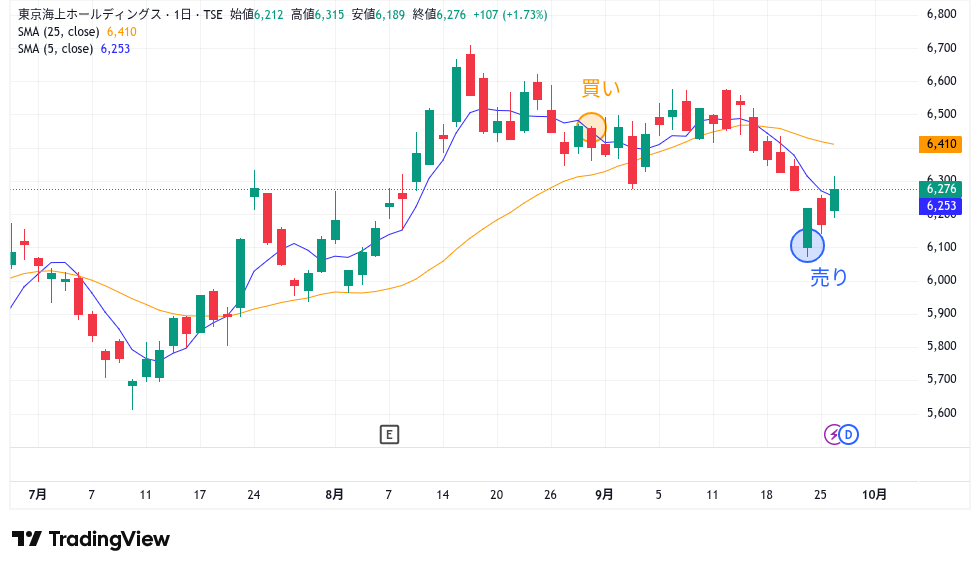Click the dividend 'D' marker icon
The image size is (980, 569).
tap(849, 434)
